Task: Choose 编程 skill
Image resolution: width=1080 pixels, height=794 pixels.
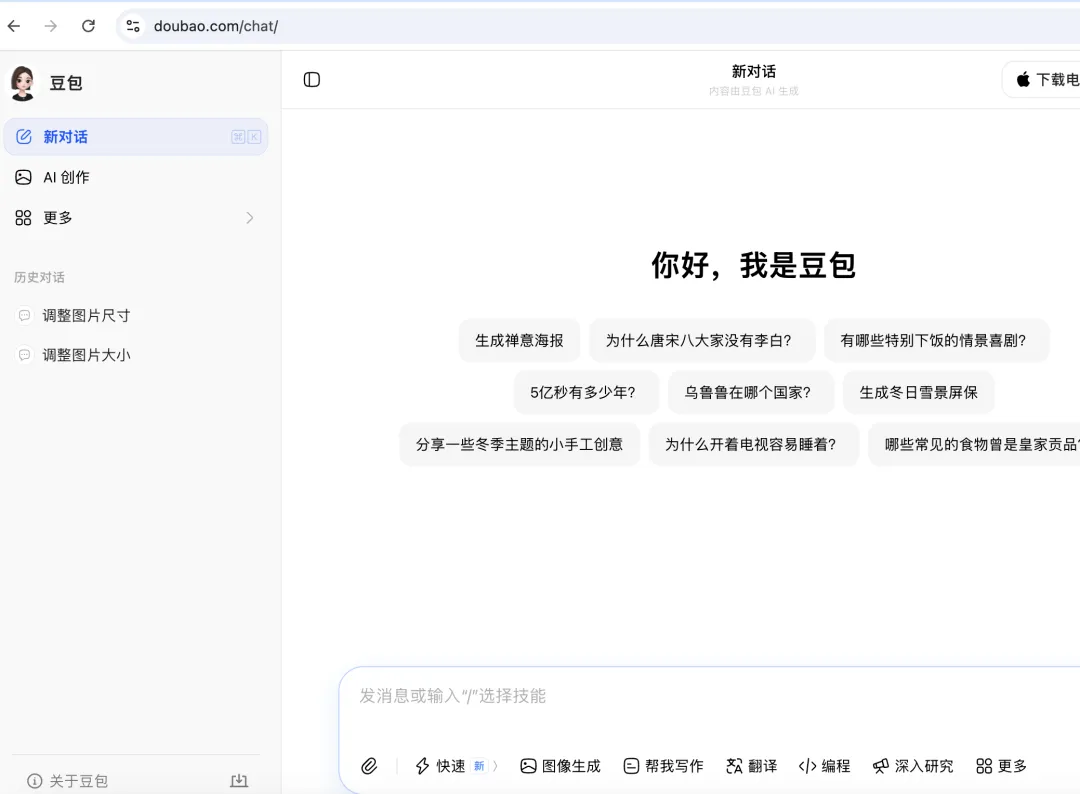Action: coord(824,766)
